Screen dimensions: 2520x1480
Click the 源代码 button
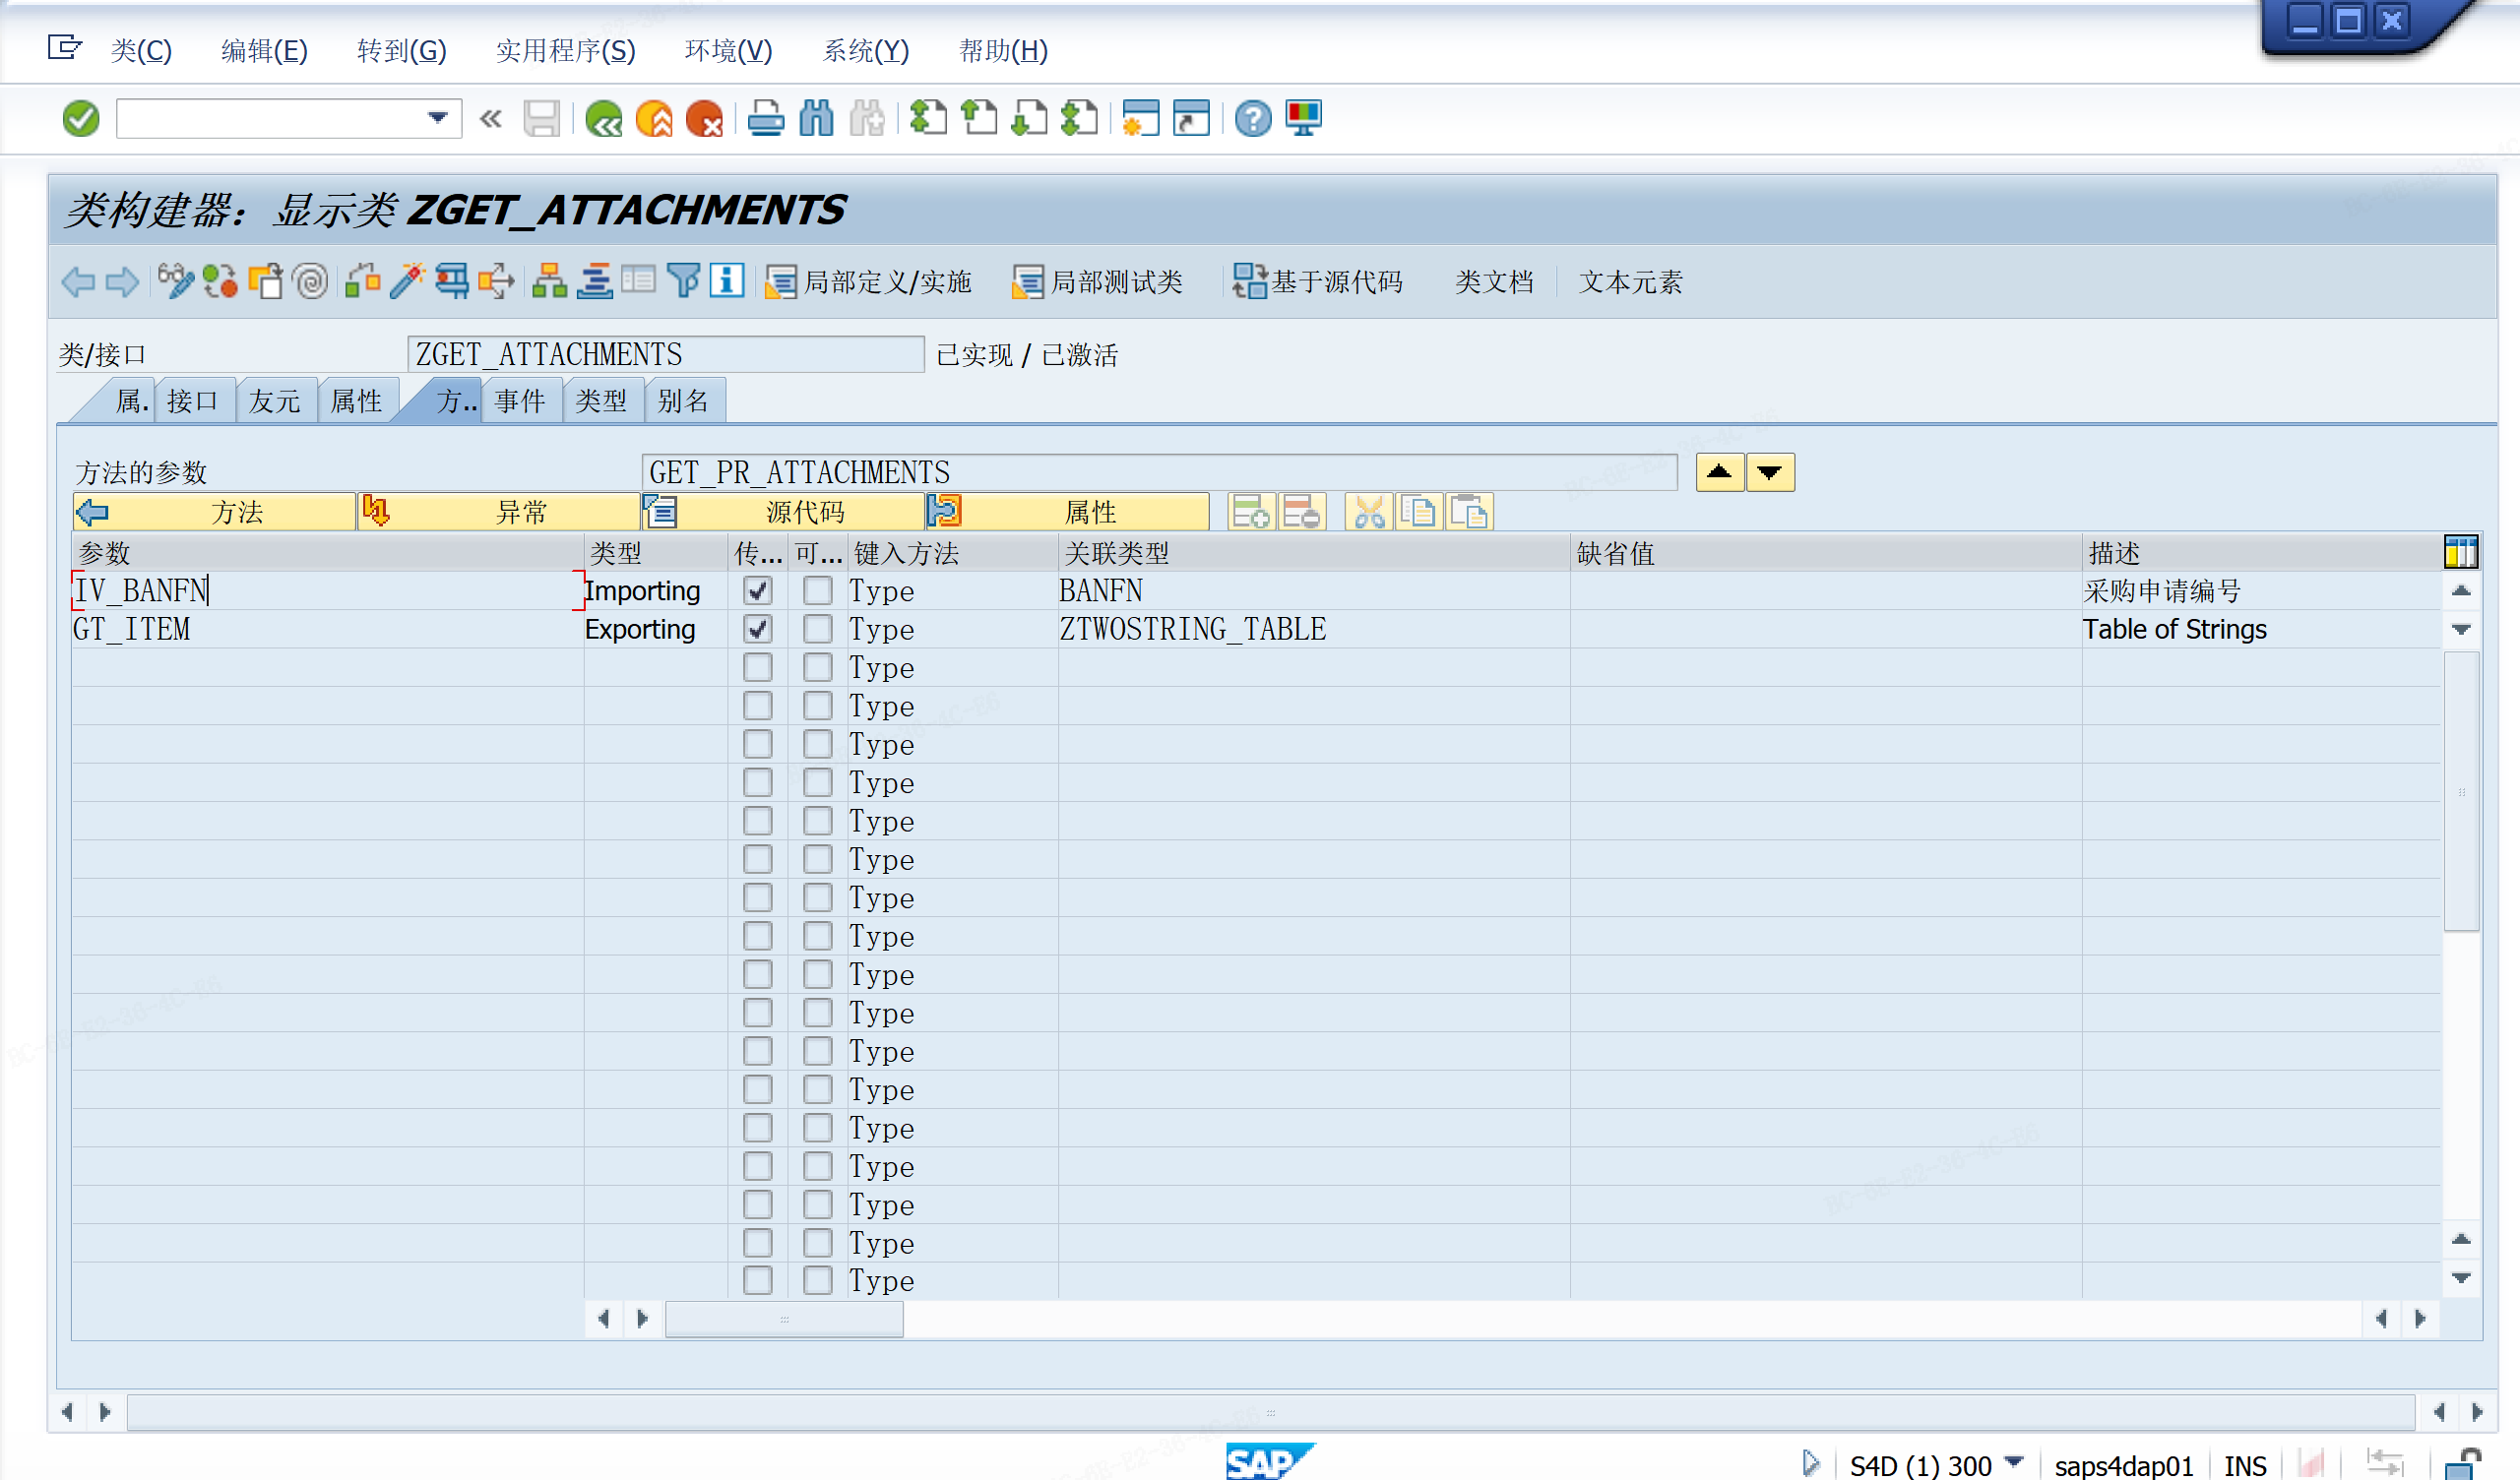tap(783, 513)
